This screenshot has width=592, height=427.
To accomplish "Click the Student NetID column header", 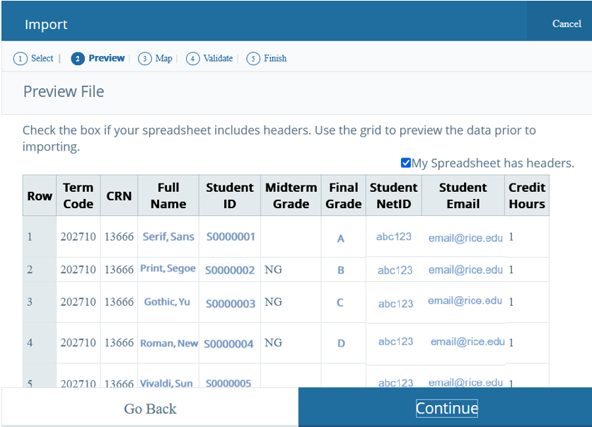I will [x=394, y=196].
